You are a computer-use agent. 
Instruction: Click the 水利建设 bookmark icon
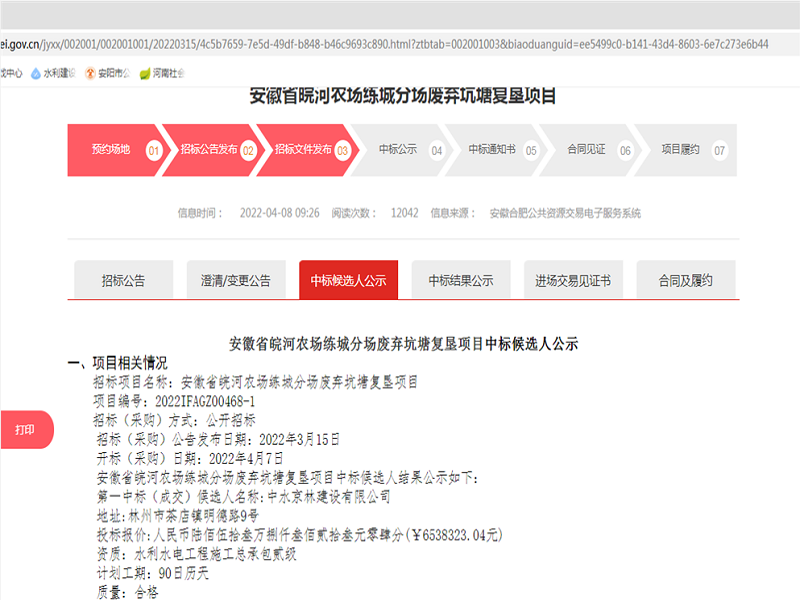(x=37, y=73)
